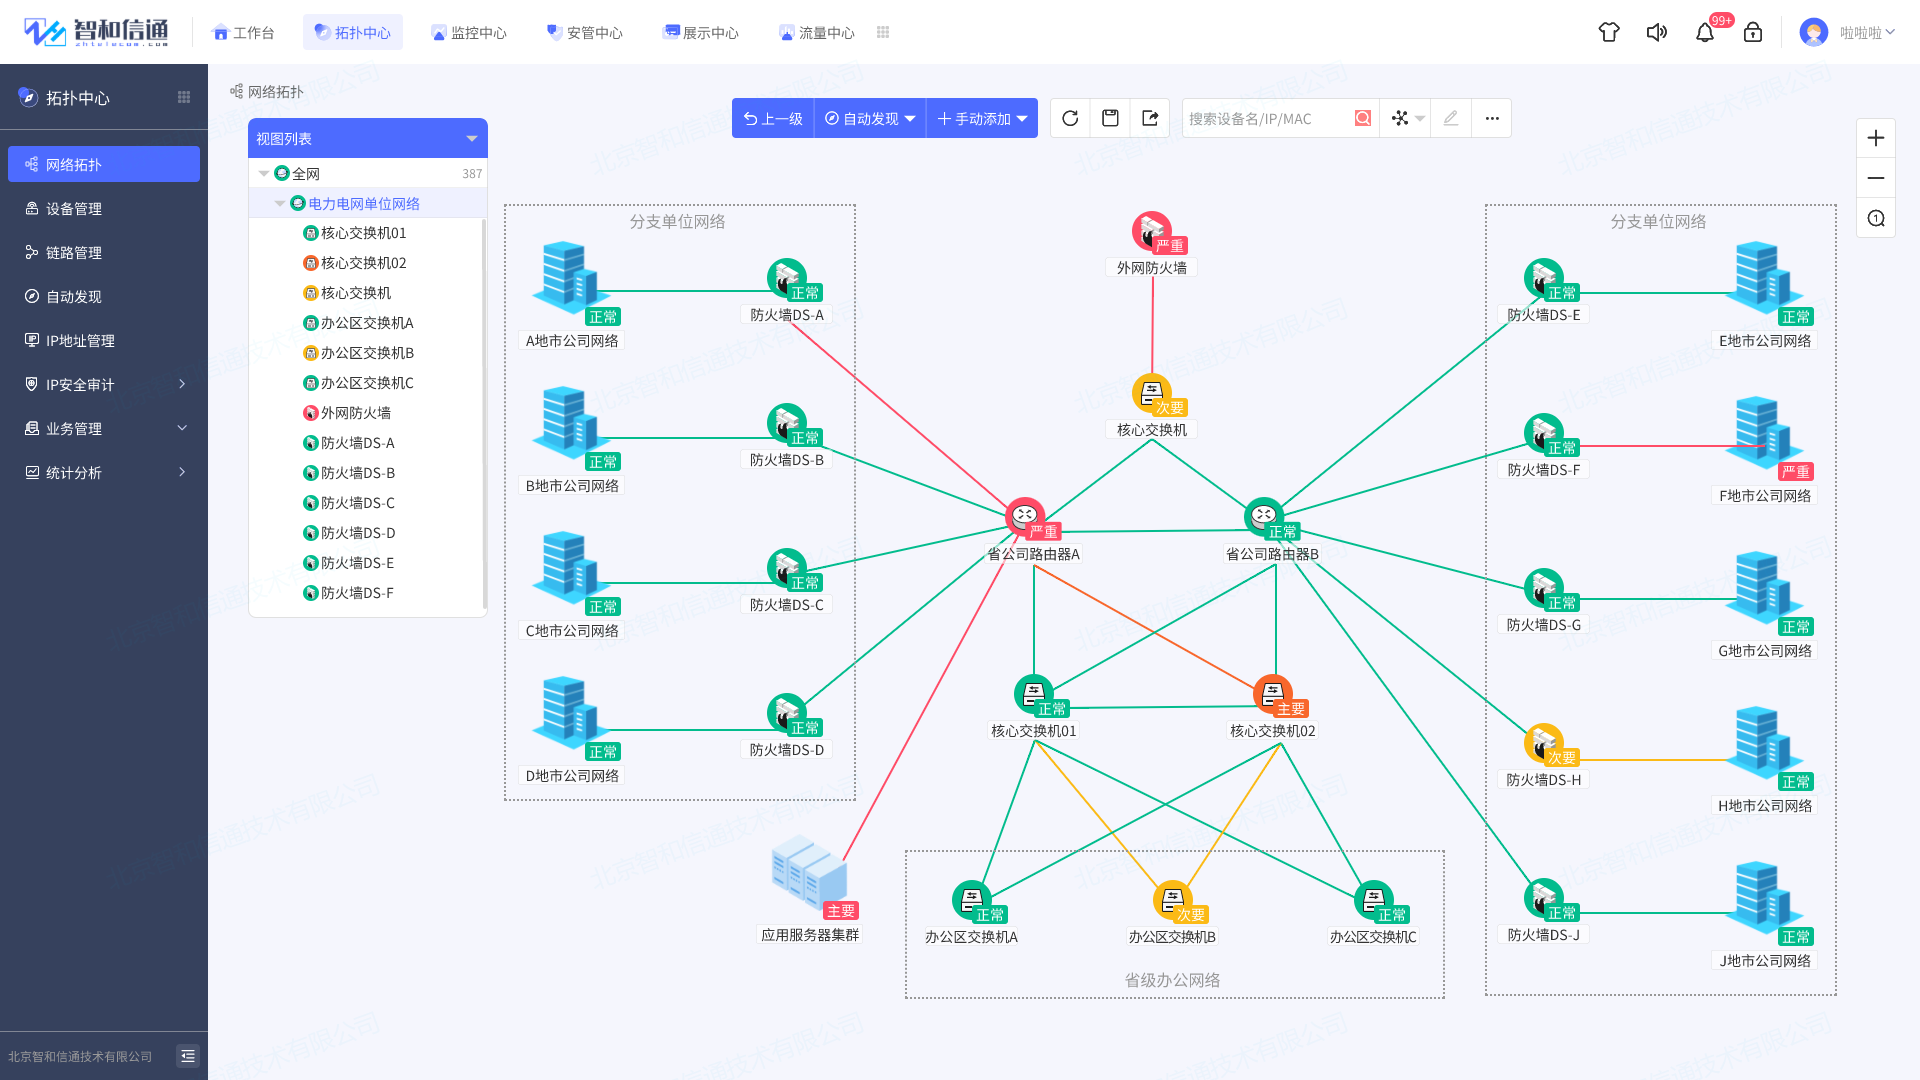Click the grid icon beside 拓扑中心 sidebar title

tap(184, 97)
